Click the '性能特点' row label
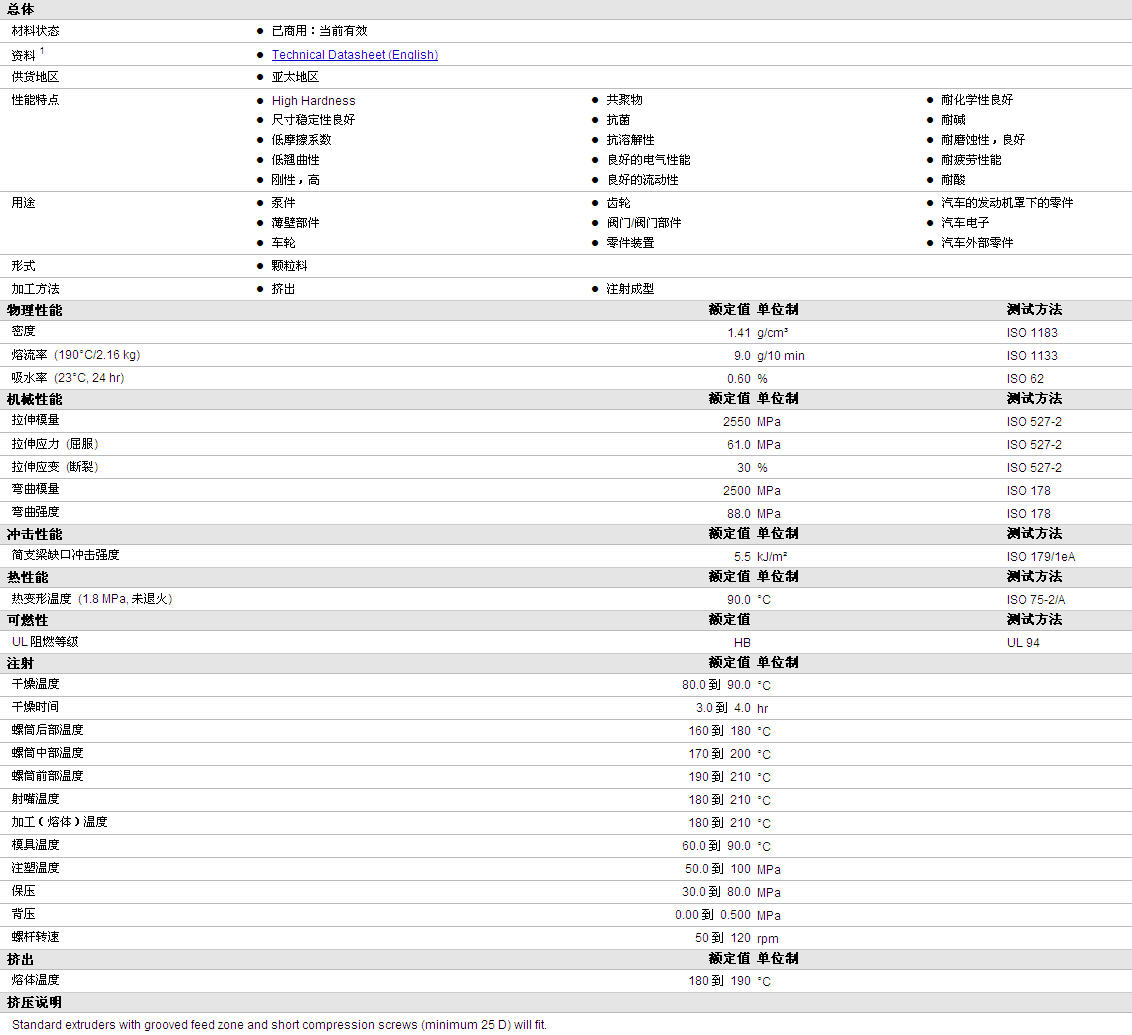 [35, 100]
